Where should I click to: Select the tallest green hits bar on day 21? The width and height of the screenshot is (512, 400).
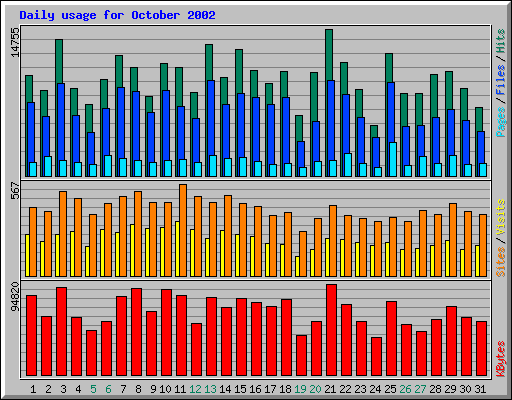pos(329,54)
